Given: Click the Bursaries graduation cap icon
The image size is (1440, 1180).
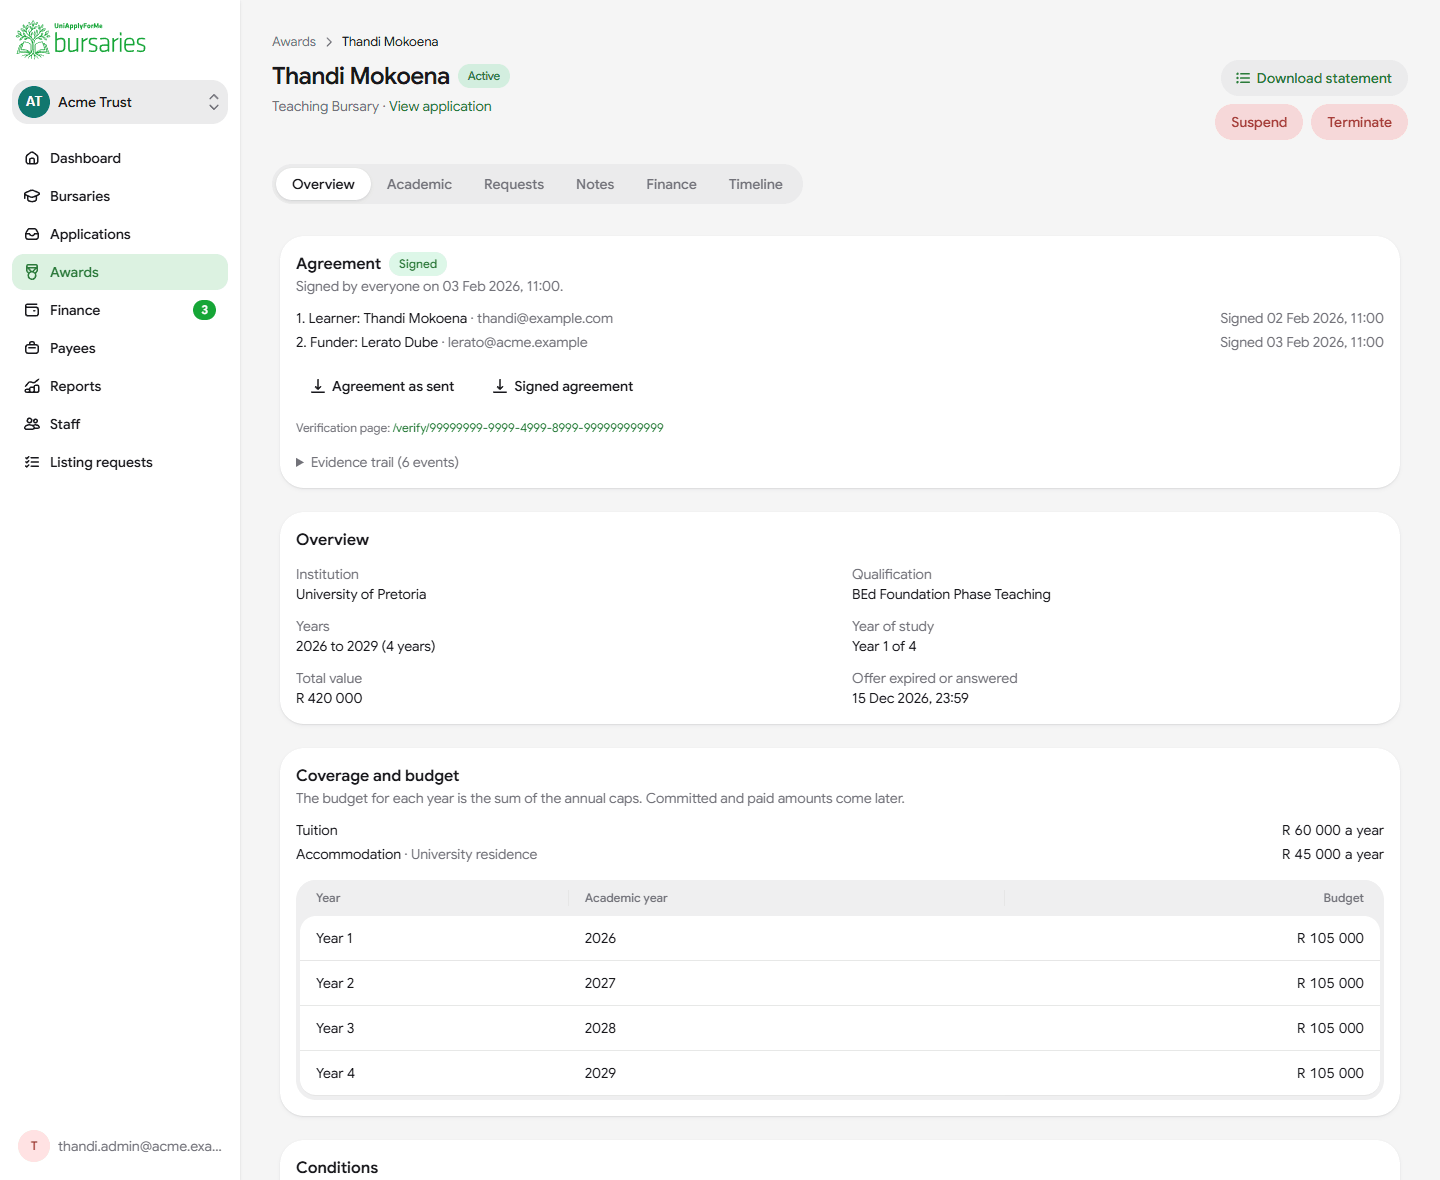Looking at the screenshot, I should pos(32,196).
